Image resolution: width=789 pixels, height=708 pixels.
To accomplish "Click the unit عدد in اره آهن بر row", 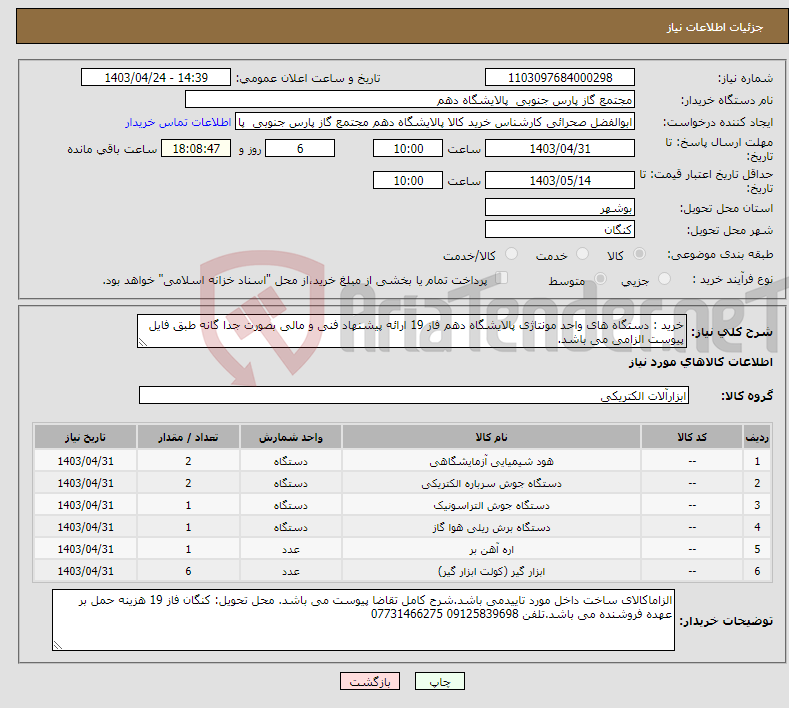I will (x=291, y=549).
